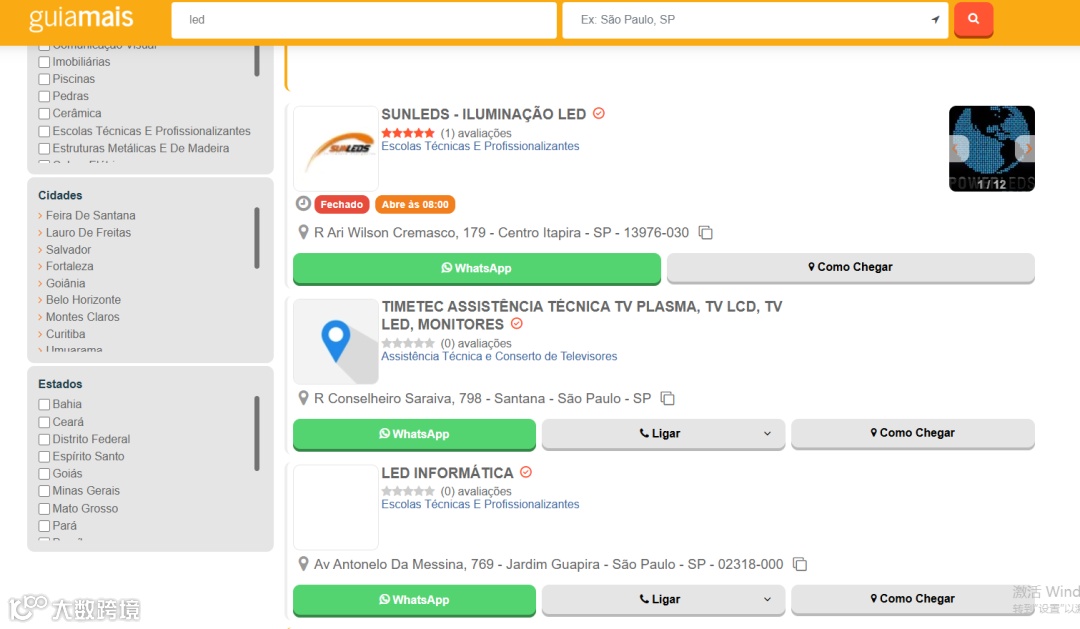The width and height of the screenshot is (1080, 629).
Task: Filter by city Feira De Santana
Action: click(90, 215)
